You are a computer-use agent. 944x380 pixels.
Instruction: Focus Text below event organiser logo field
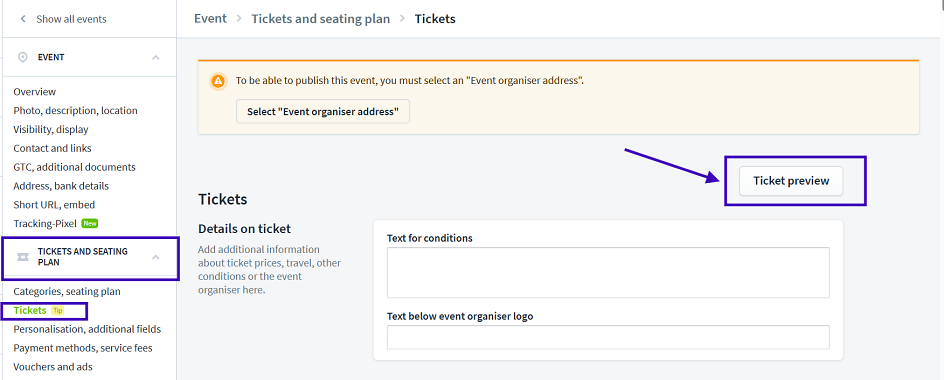pos(608,337)
